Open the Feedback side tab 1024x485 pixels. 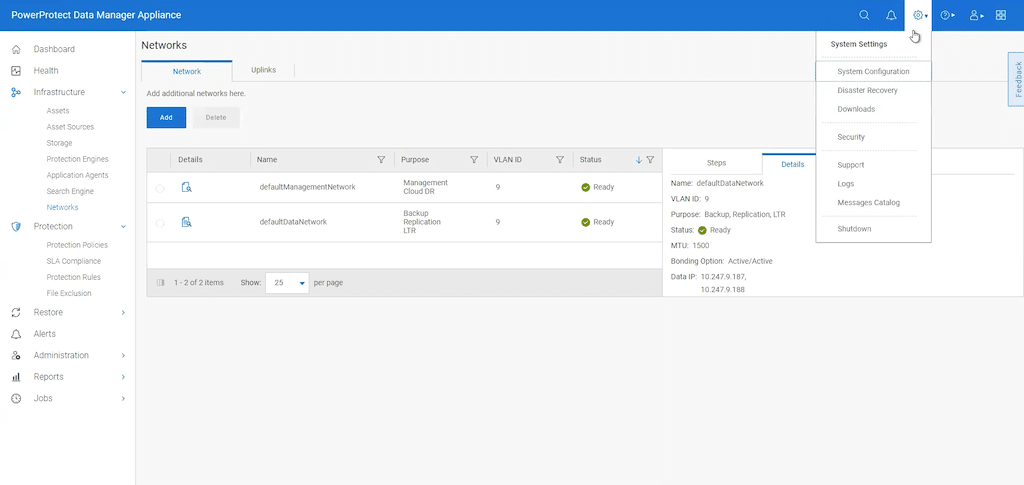(x=1016, y=80)
